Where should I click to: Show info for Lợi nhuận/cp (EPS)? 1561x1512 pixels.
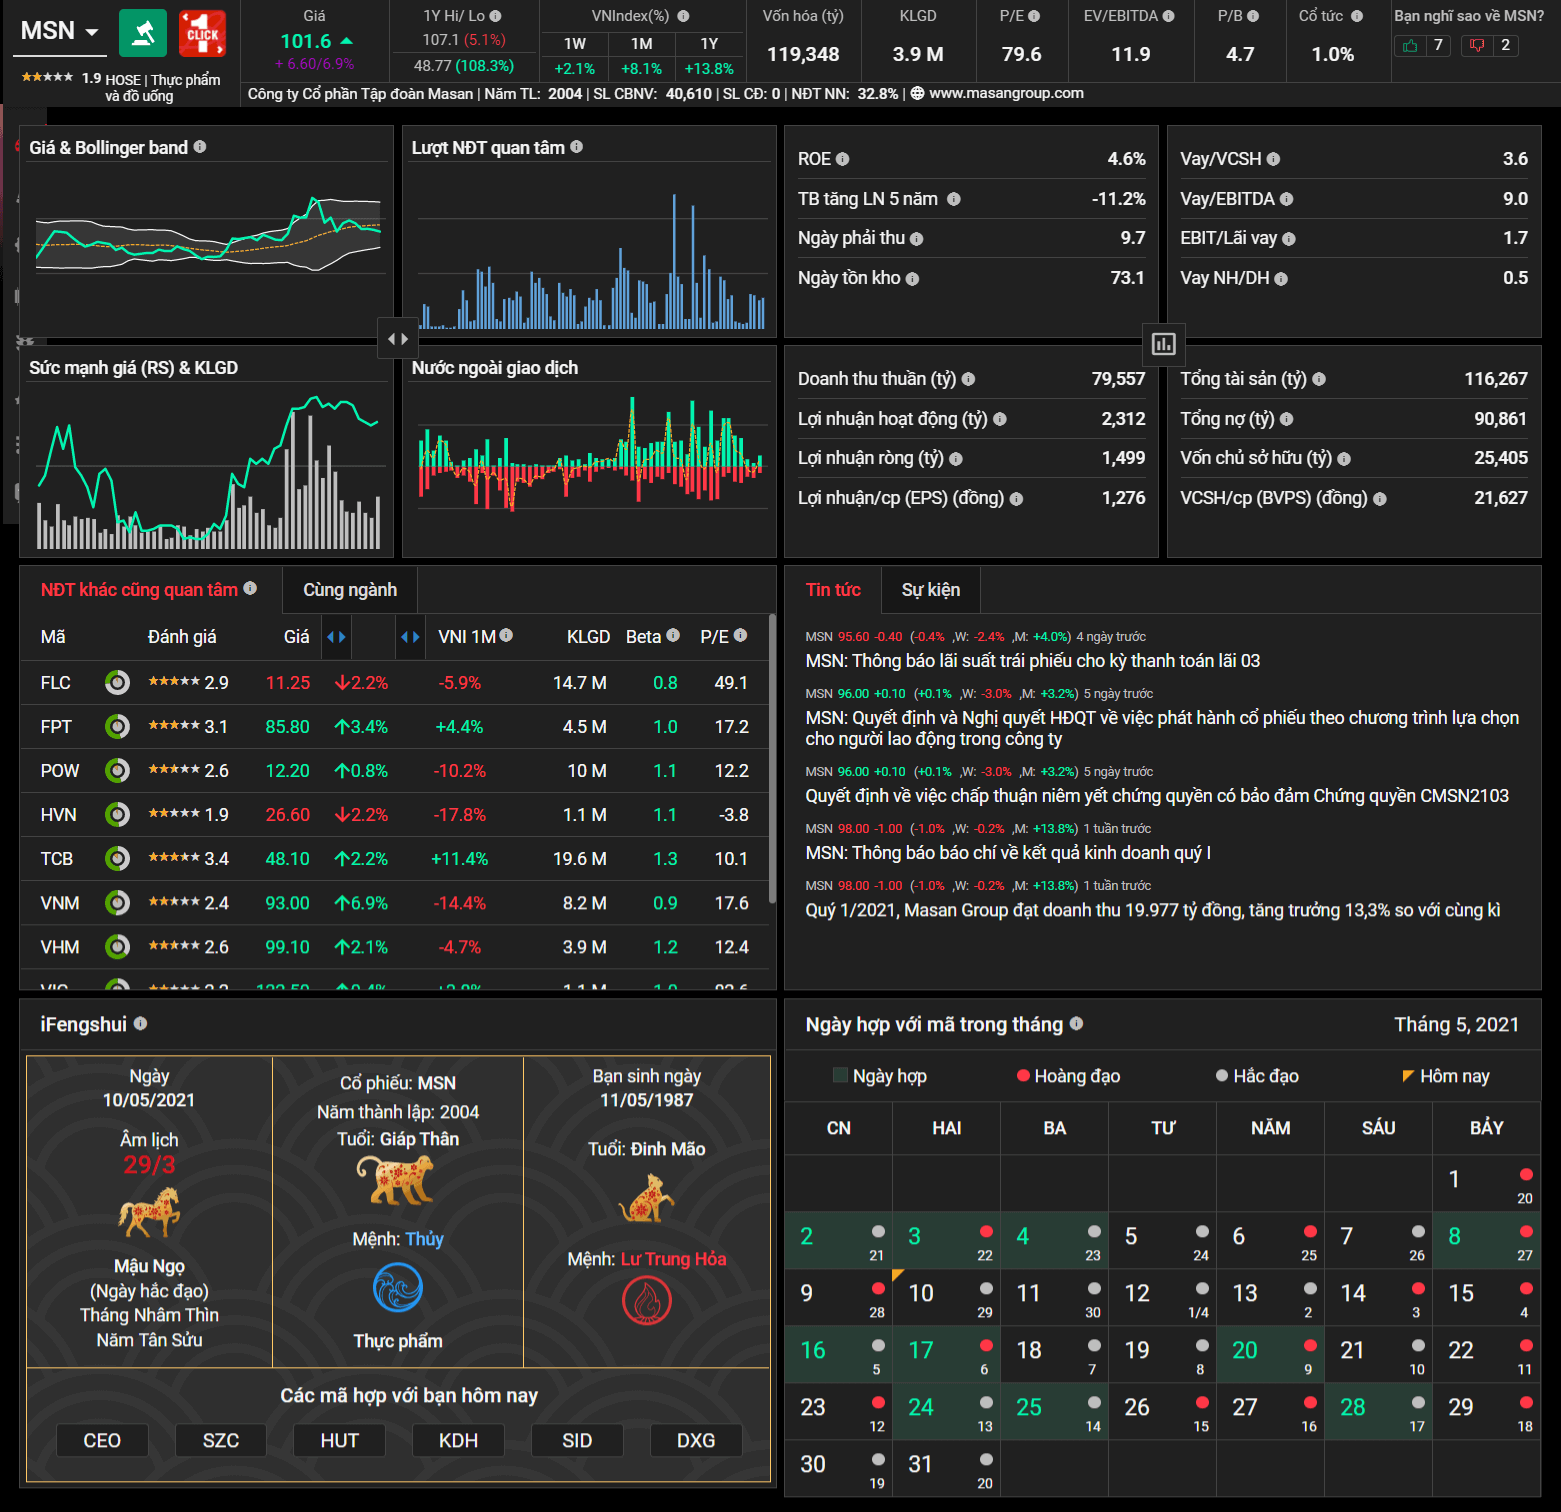(x=1016, y=499)
